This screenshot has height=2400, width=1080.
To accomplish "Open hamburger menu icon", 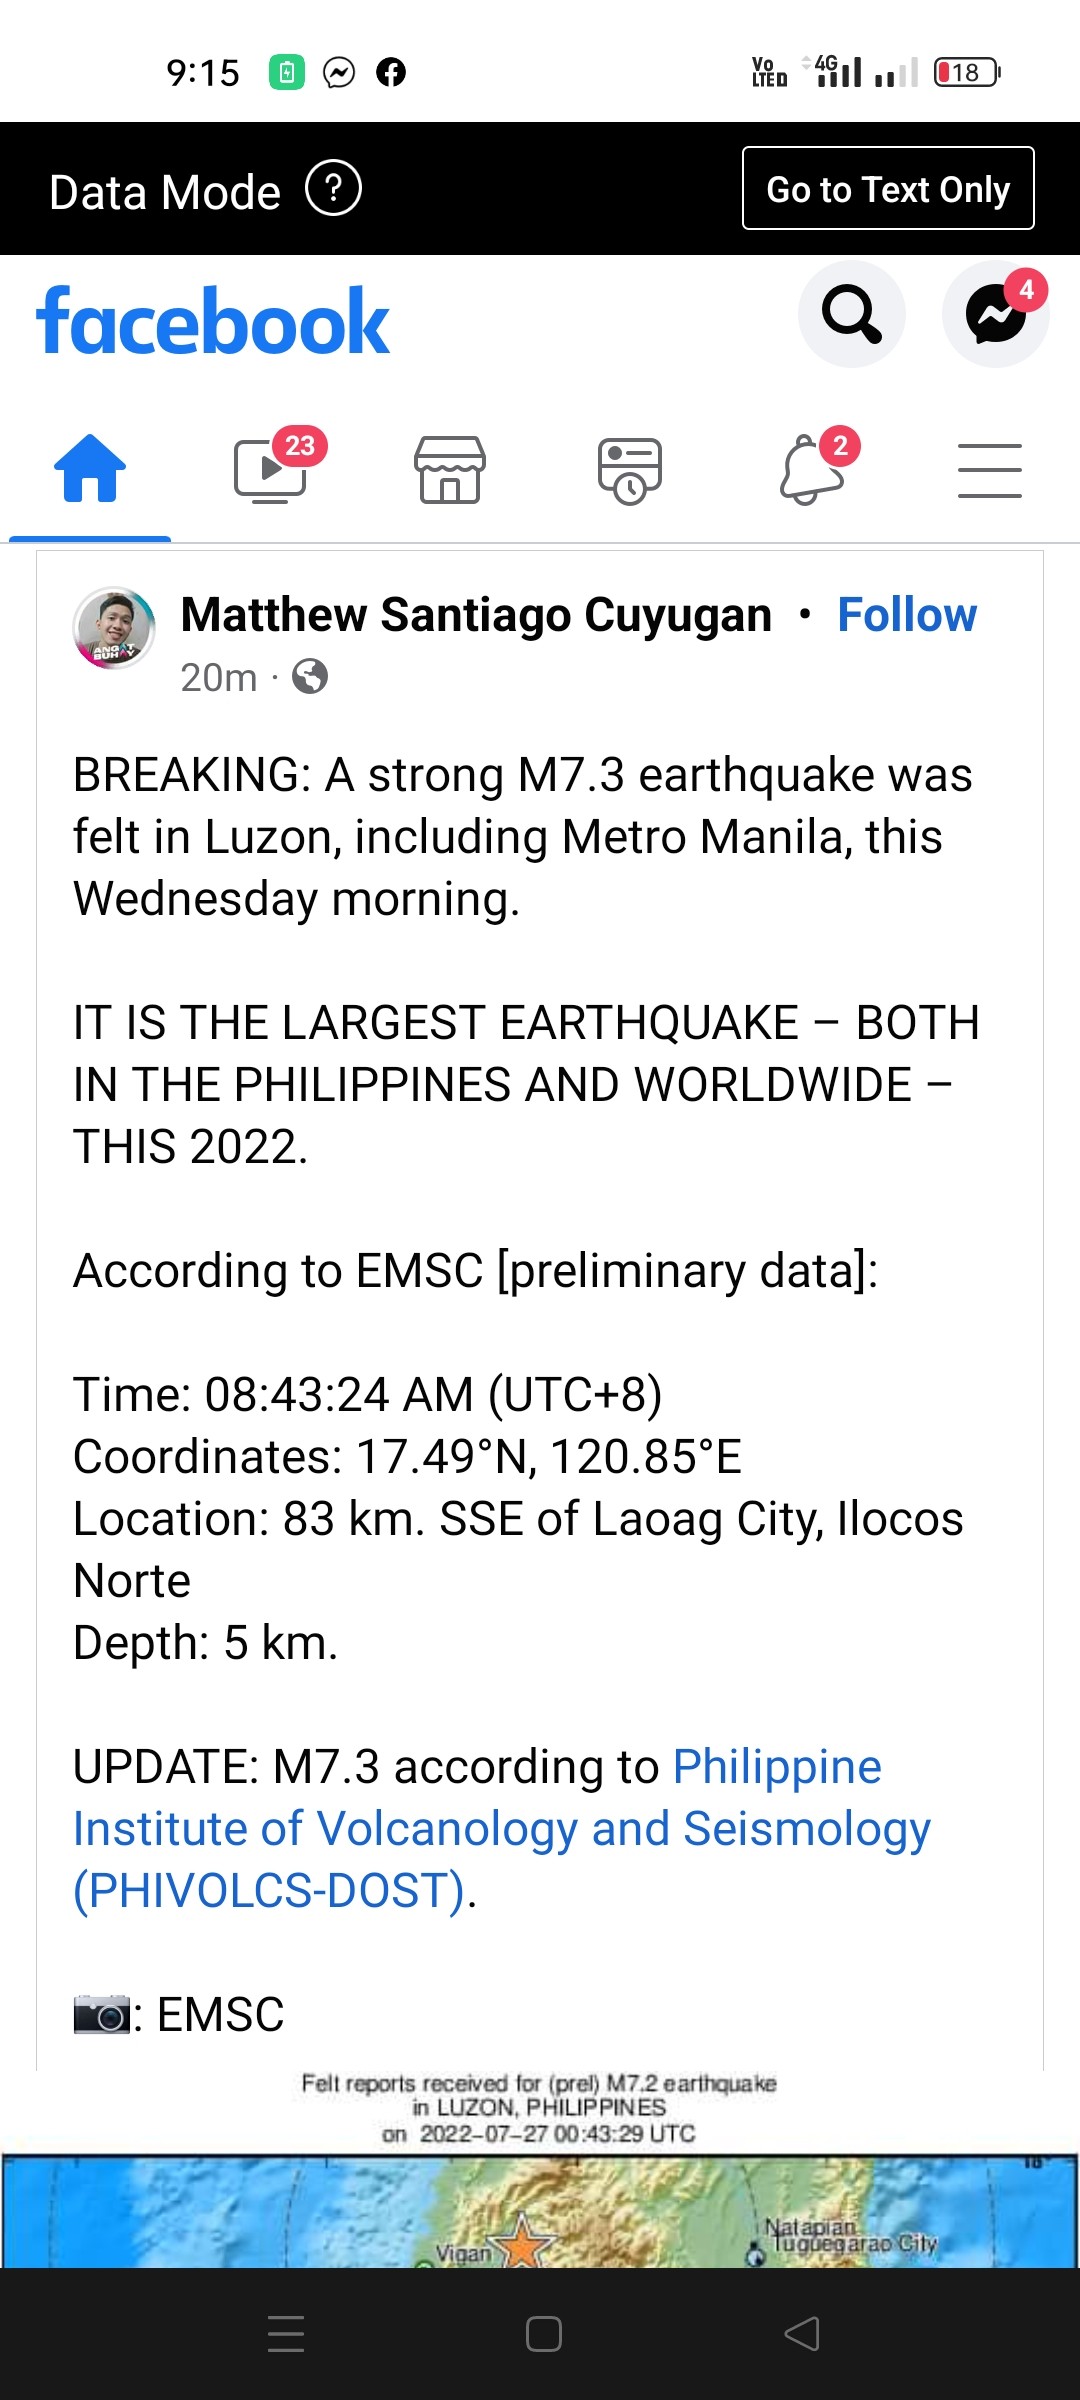I will 990,470.
